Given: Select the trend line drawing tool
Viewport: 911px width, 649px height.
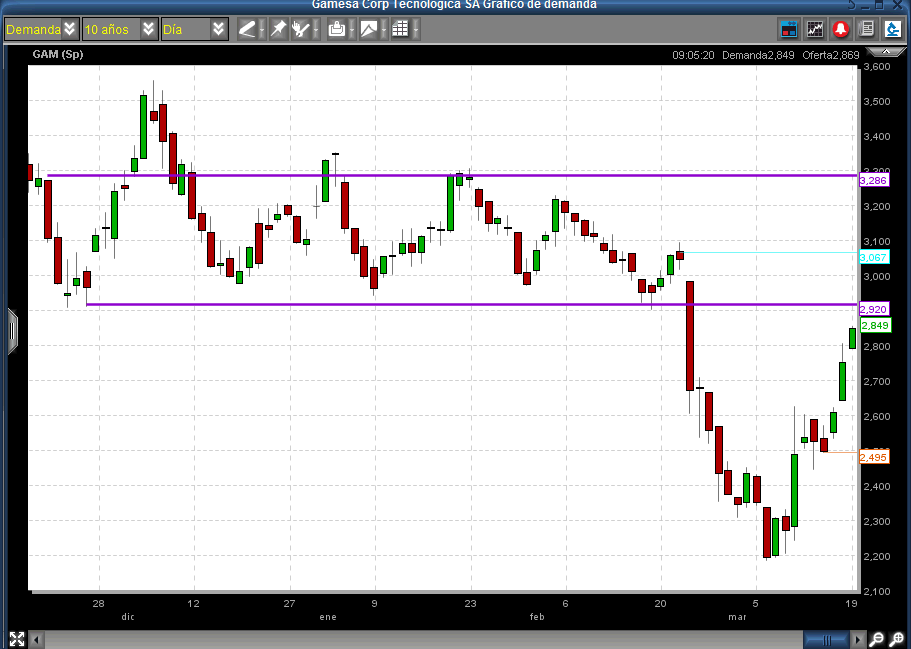Looking at the screenshot, I should [247, 29].
